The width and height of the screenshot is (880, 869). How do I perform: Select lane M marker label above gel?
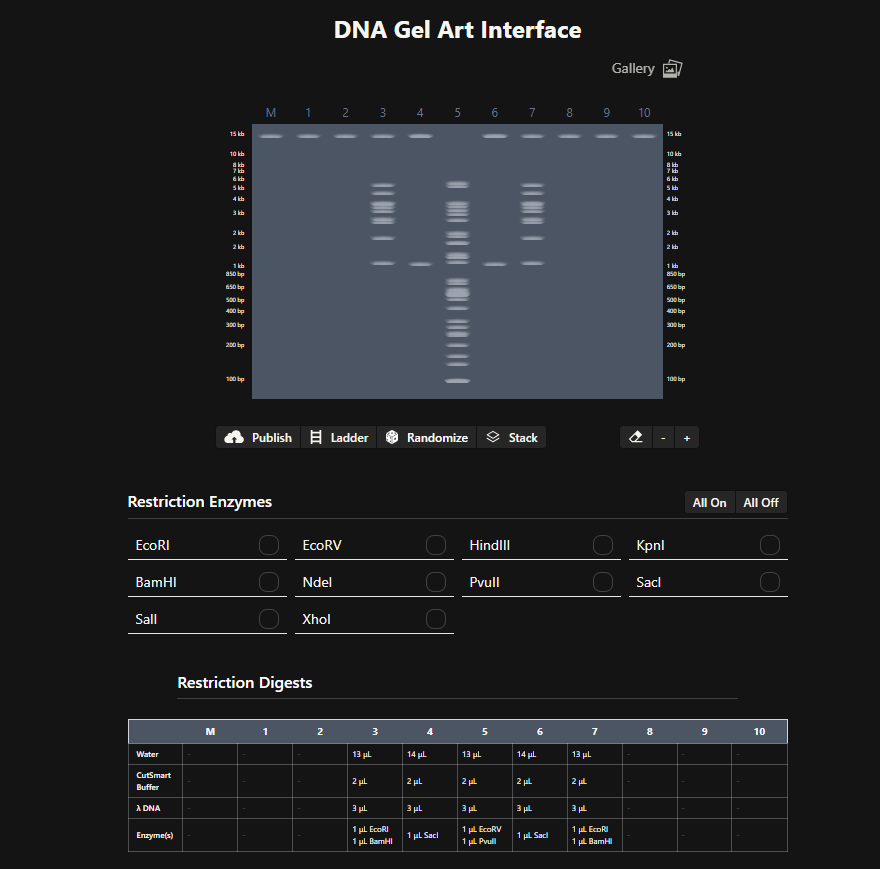tap(271, 113)
